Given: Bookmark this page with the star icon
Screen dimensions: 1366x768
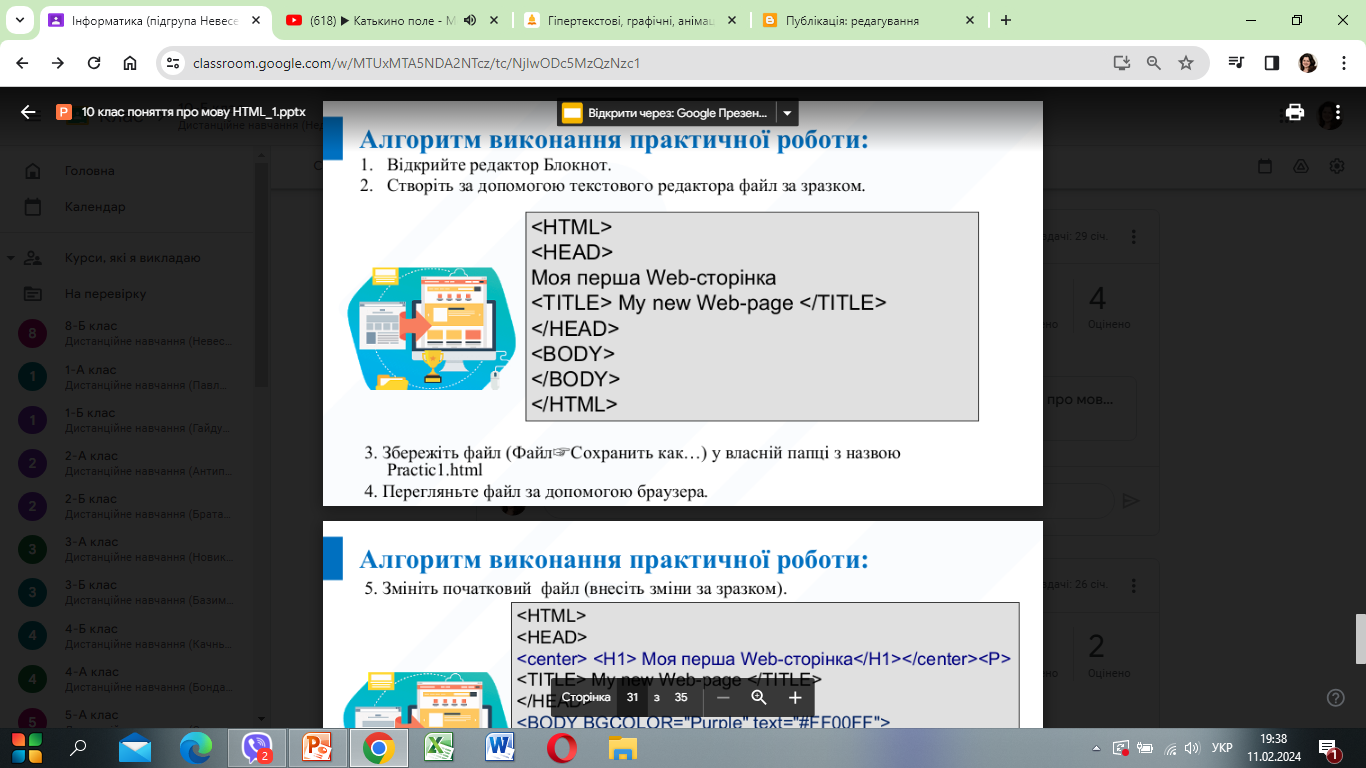Looking at the screenshot, I should (1186, 63).
